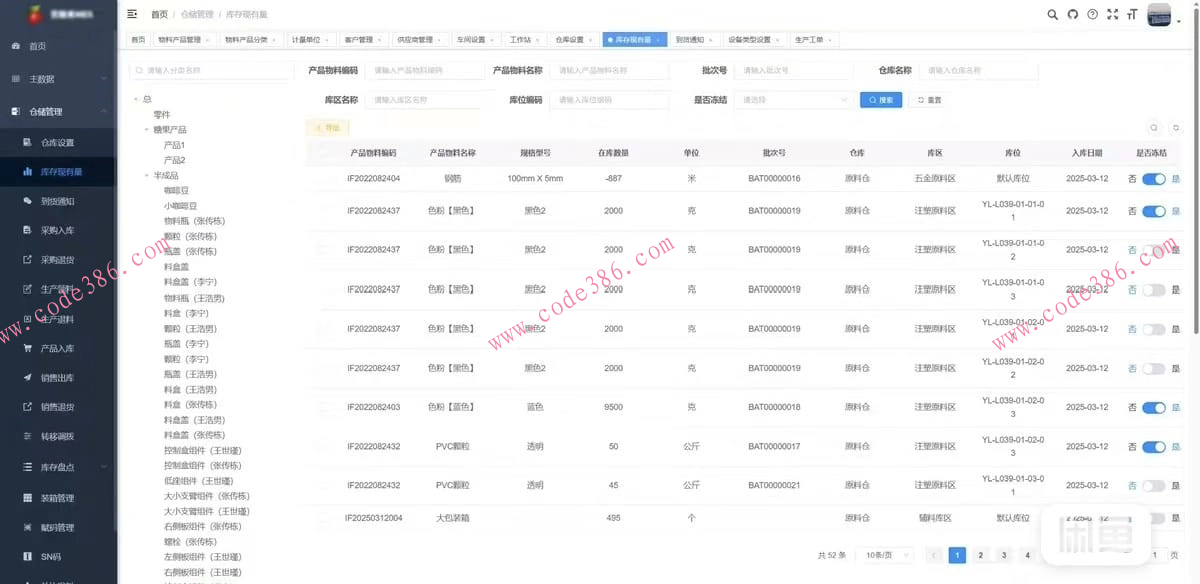Open the global search magnifier icon

(1051, 14)
